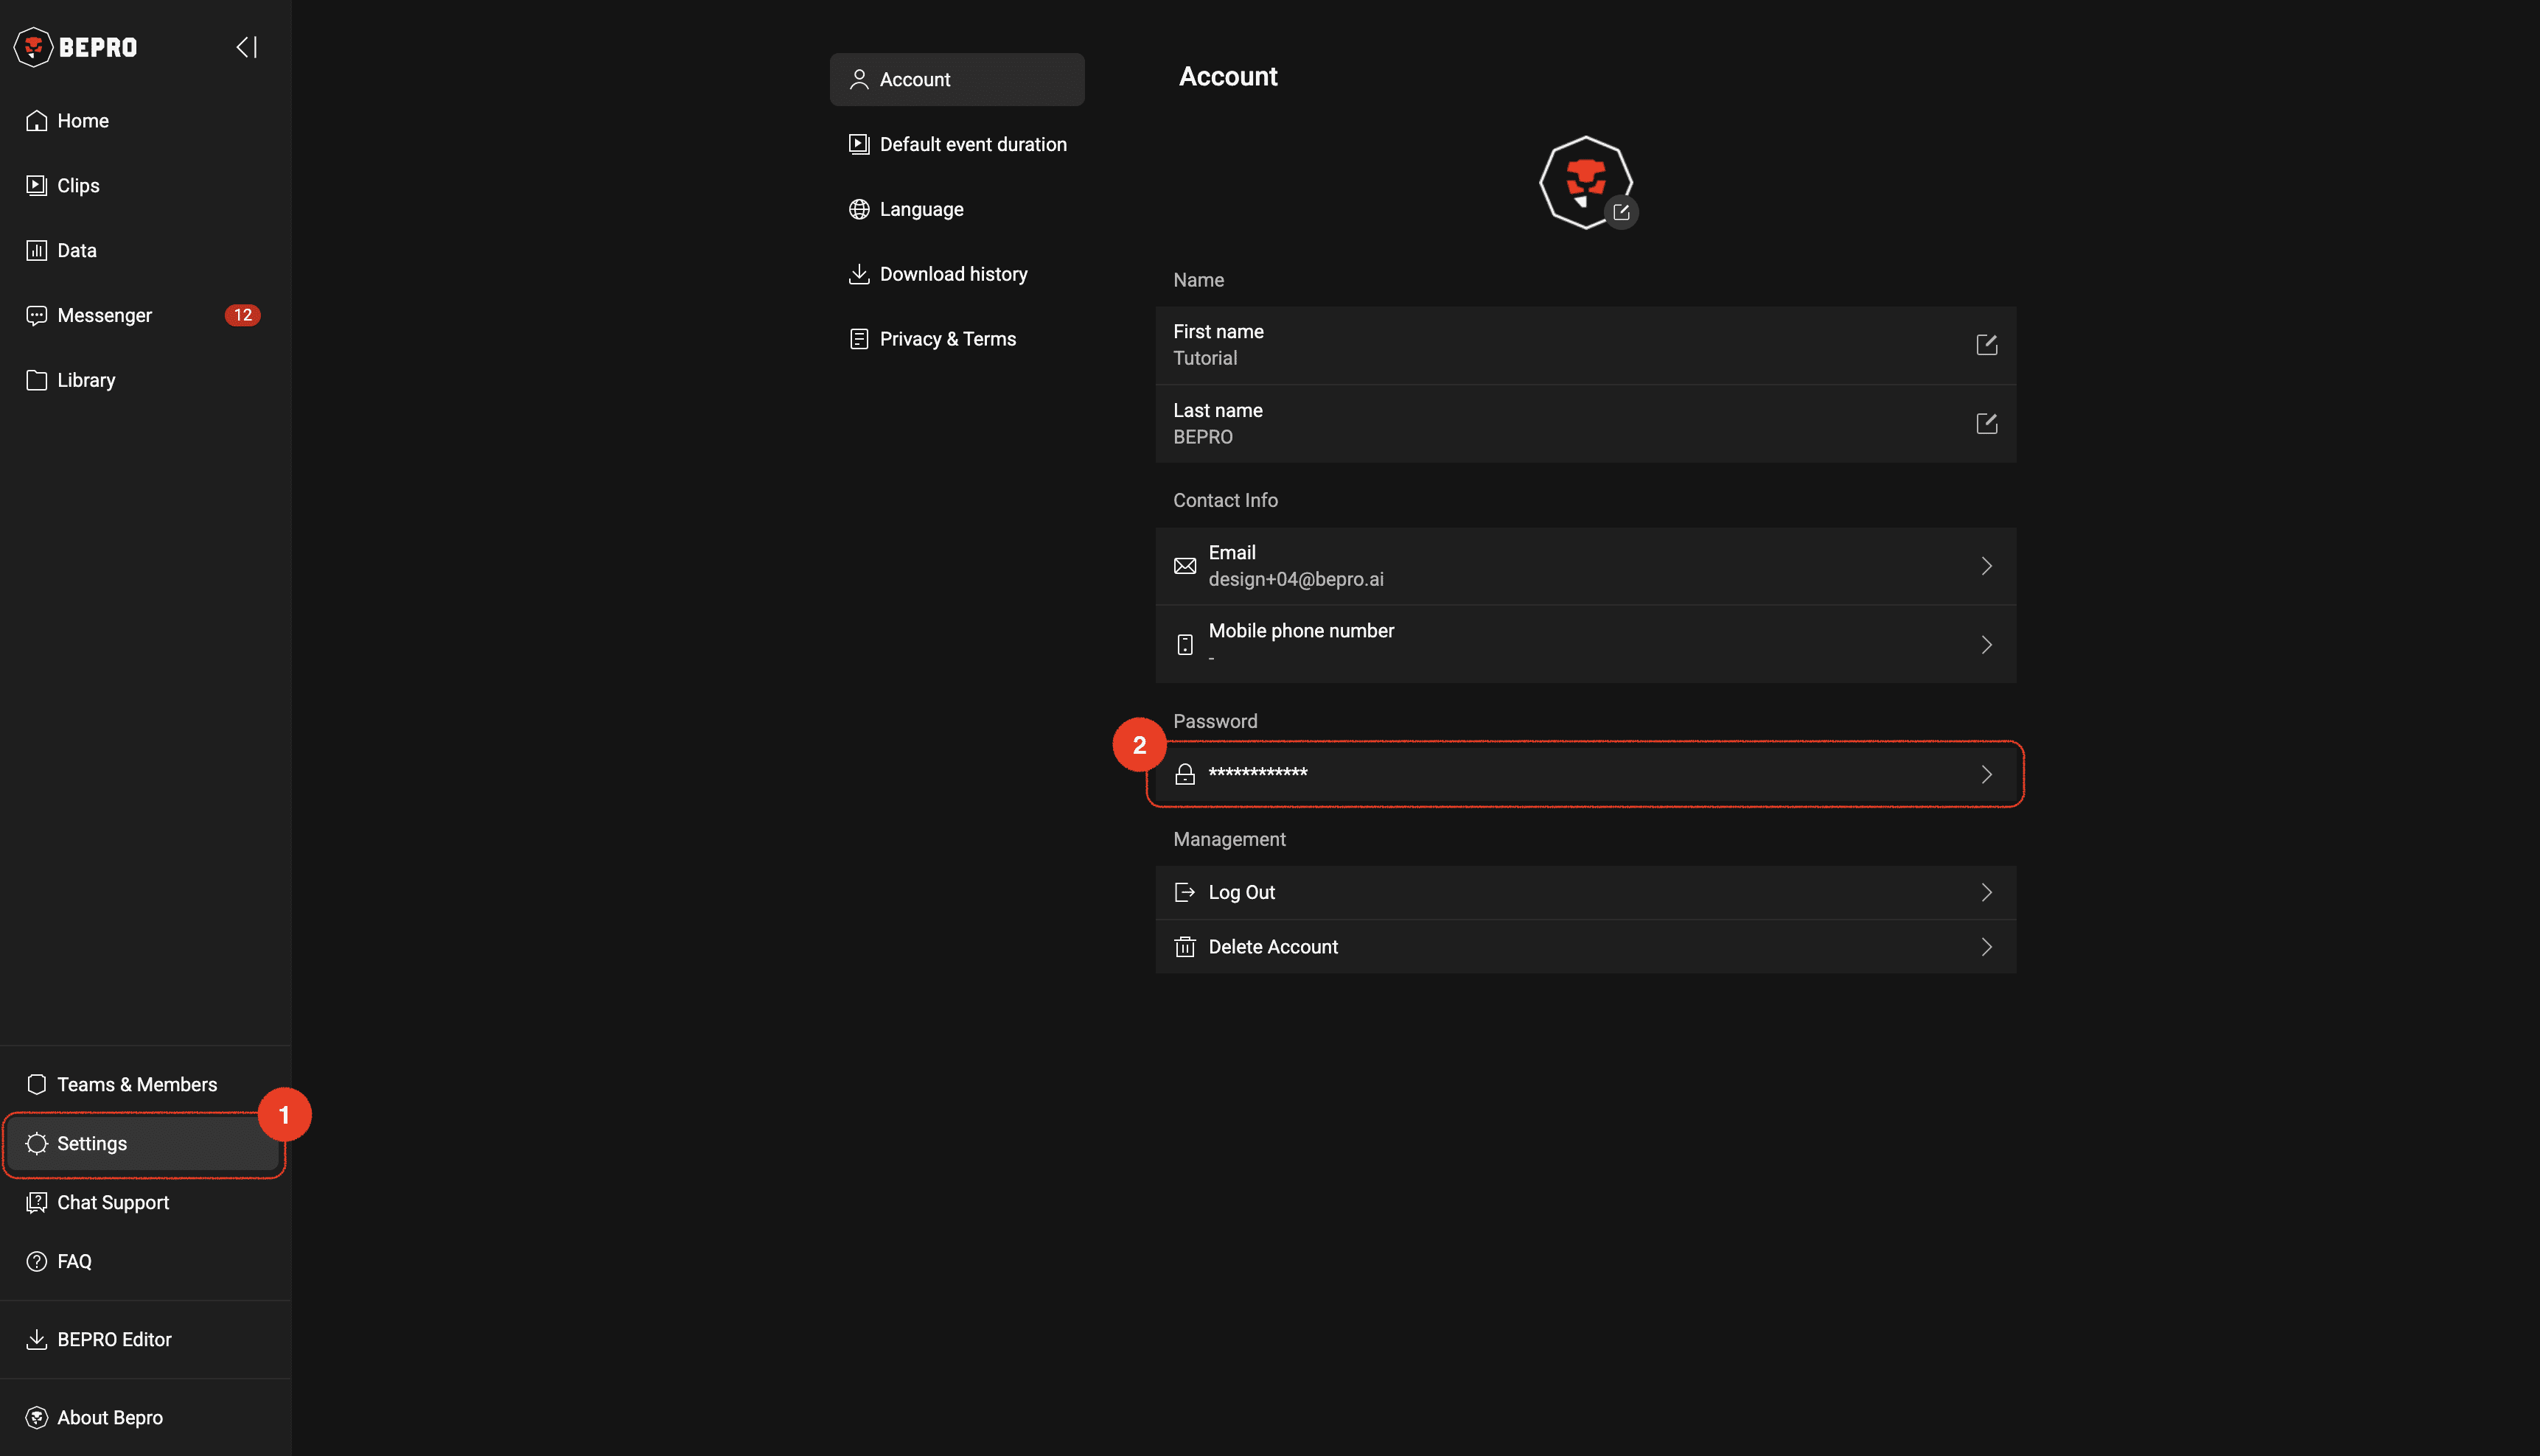Open the Language settings tab
The image size is (2540, 1456).
(x=921, y=209)
